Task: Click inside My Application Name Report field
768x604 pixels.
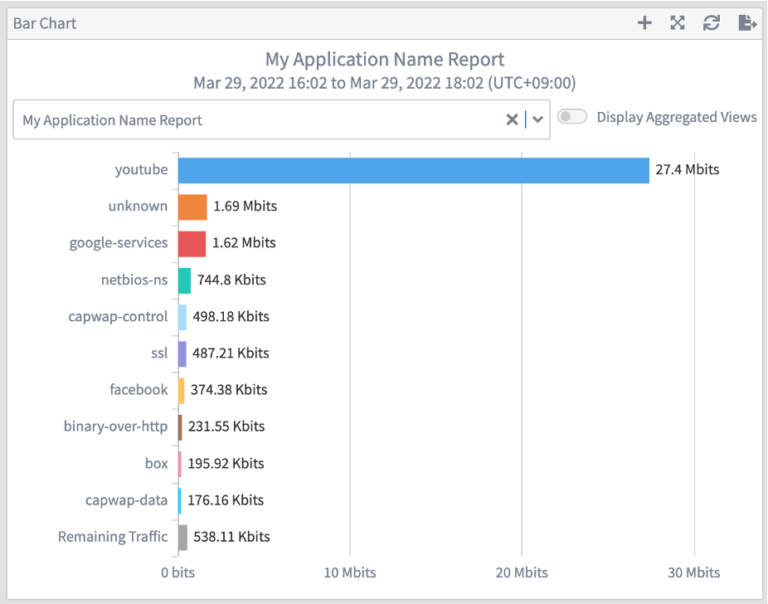Action: pyautogui.click(x=250, y=120)
